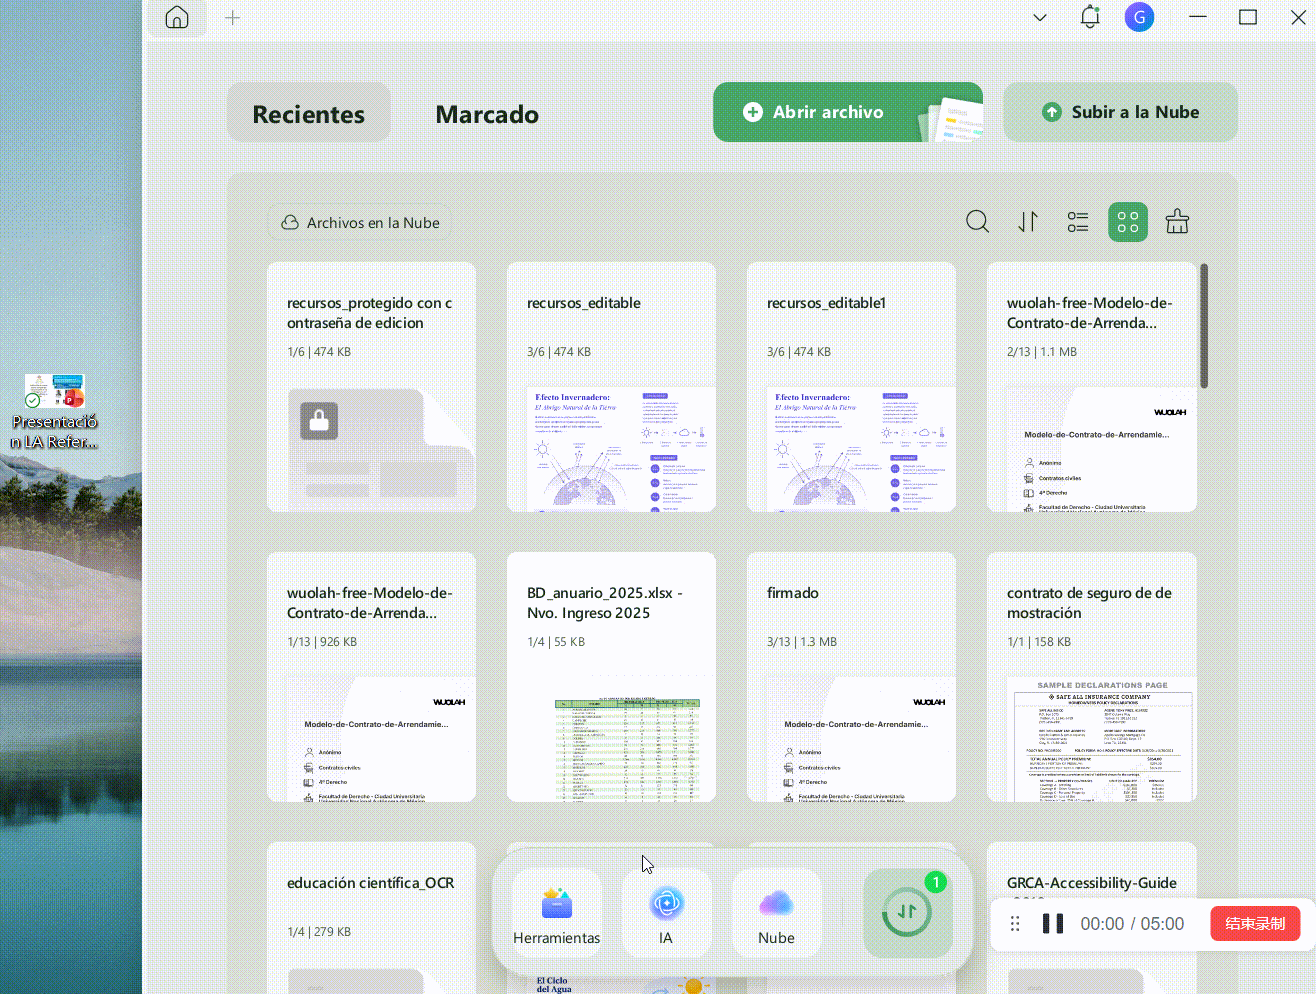Viewport: 1316px width, 994px height.
Task: Open the G user account avatar
Action: (1139, 17)
